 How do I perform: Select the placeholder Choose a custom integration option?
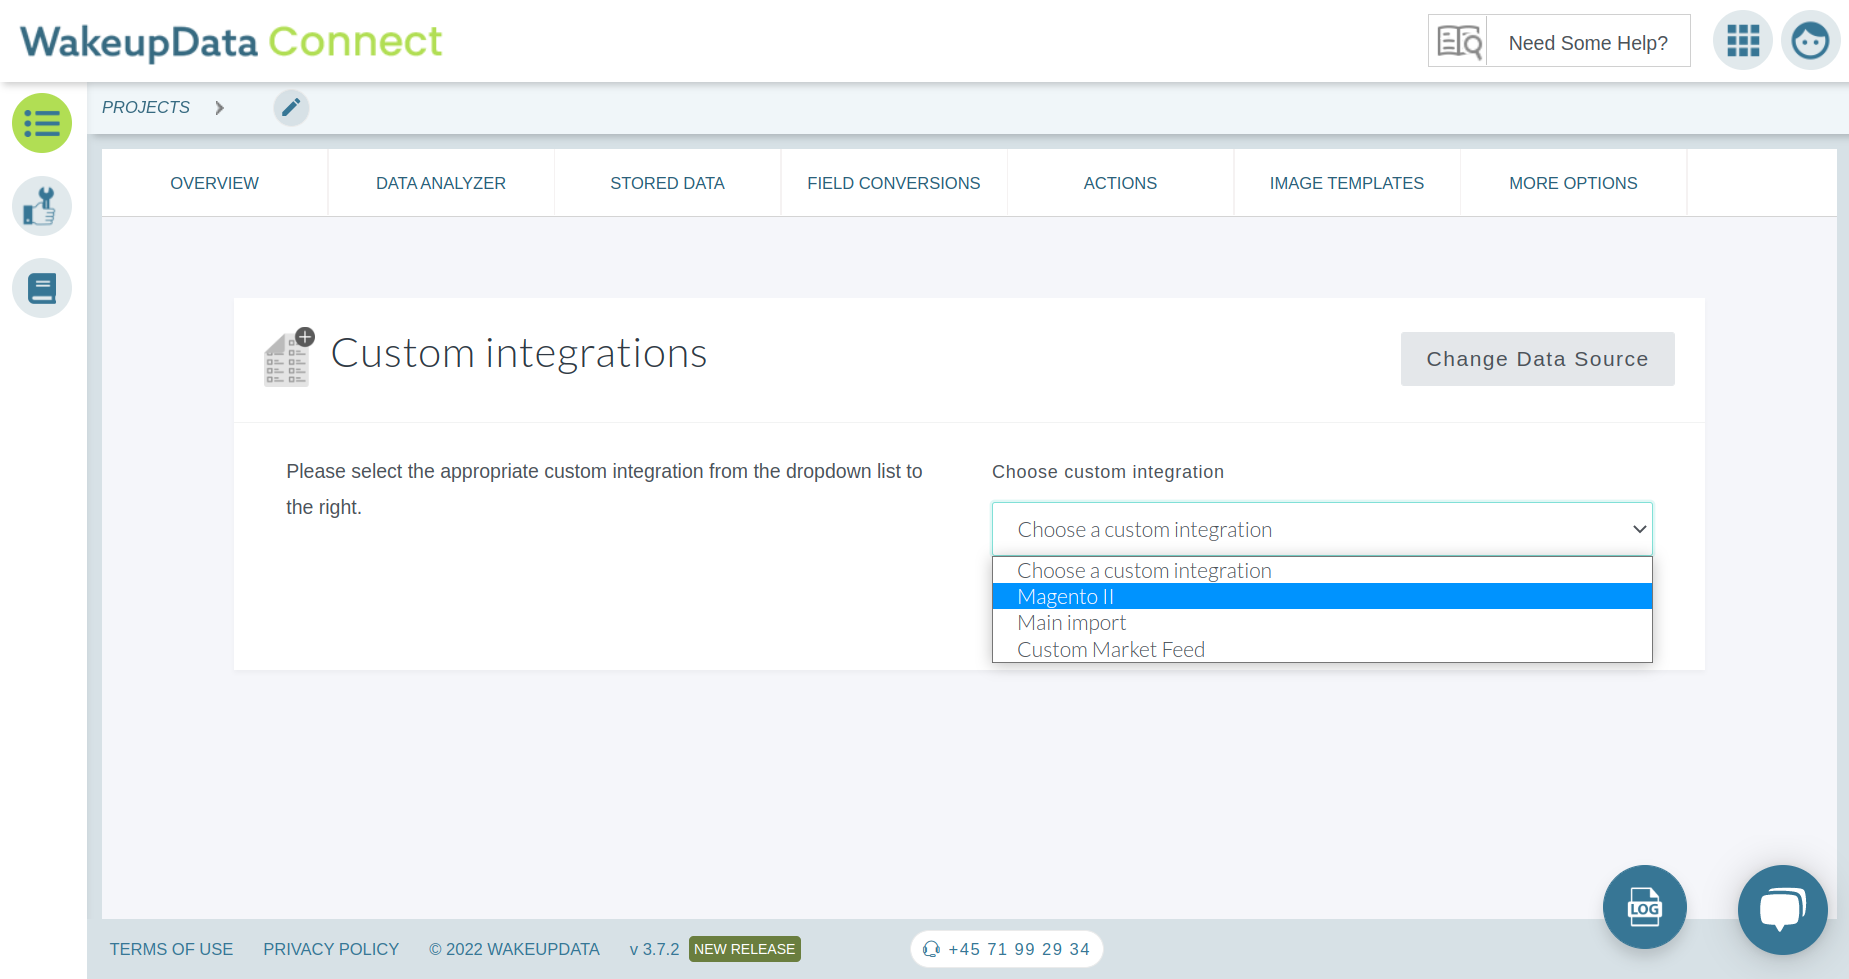click(1322, 570)
